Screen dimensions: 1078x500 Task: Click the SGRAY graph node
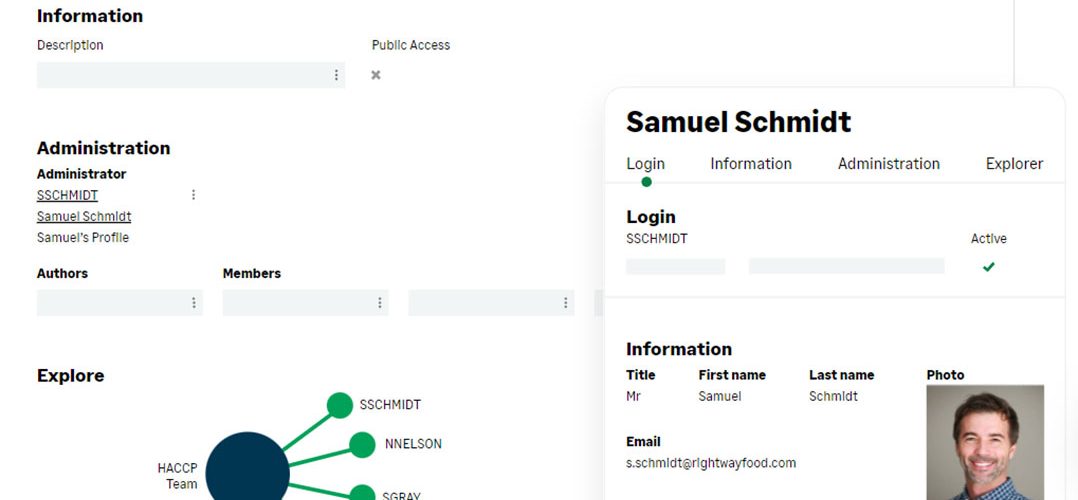coord(362,492)
